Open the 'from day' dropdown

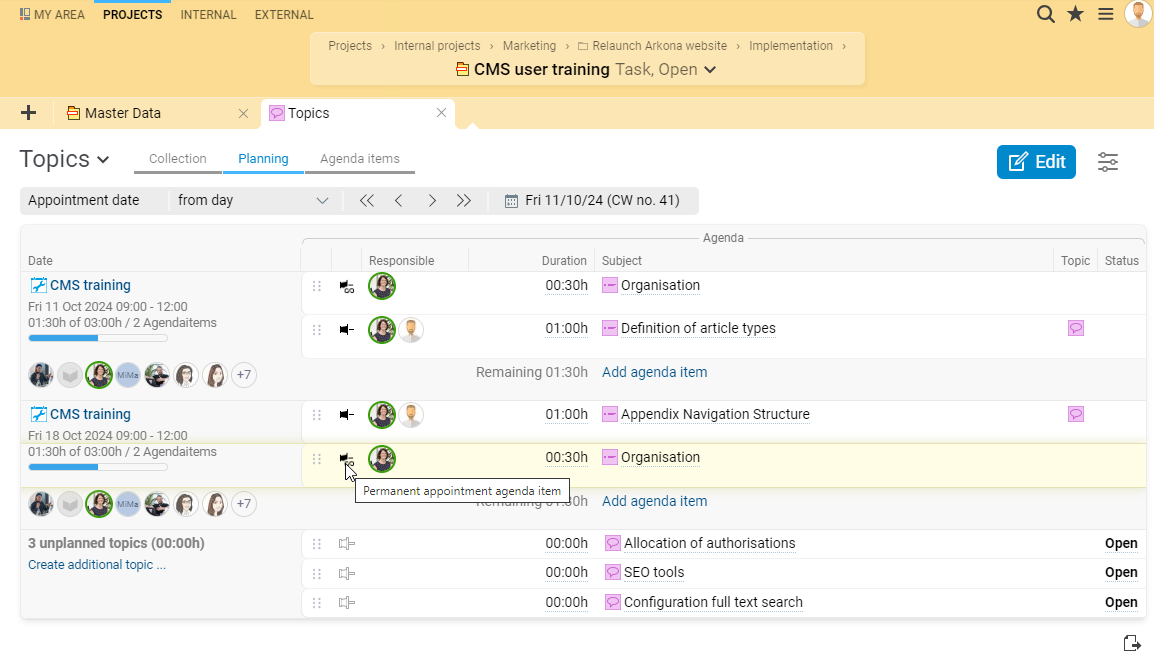tap(252, 200)
